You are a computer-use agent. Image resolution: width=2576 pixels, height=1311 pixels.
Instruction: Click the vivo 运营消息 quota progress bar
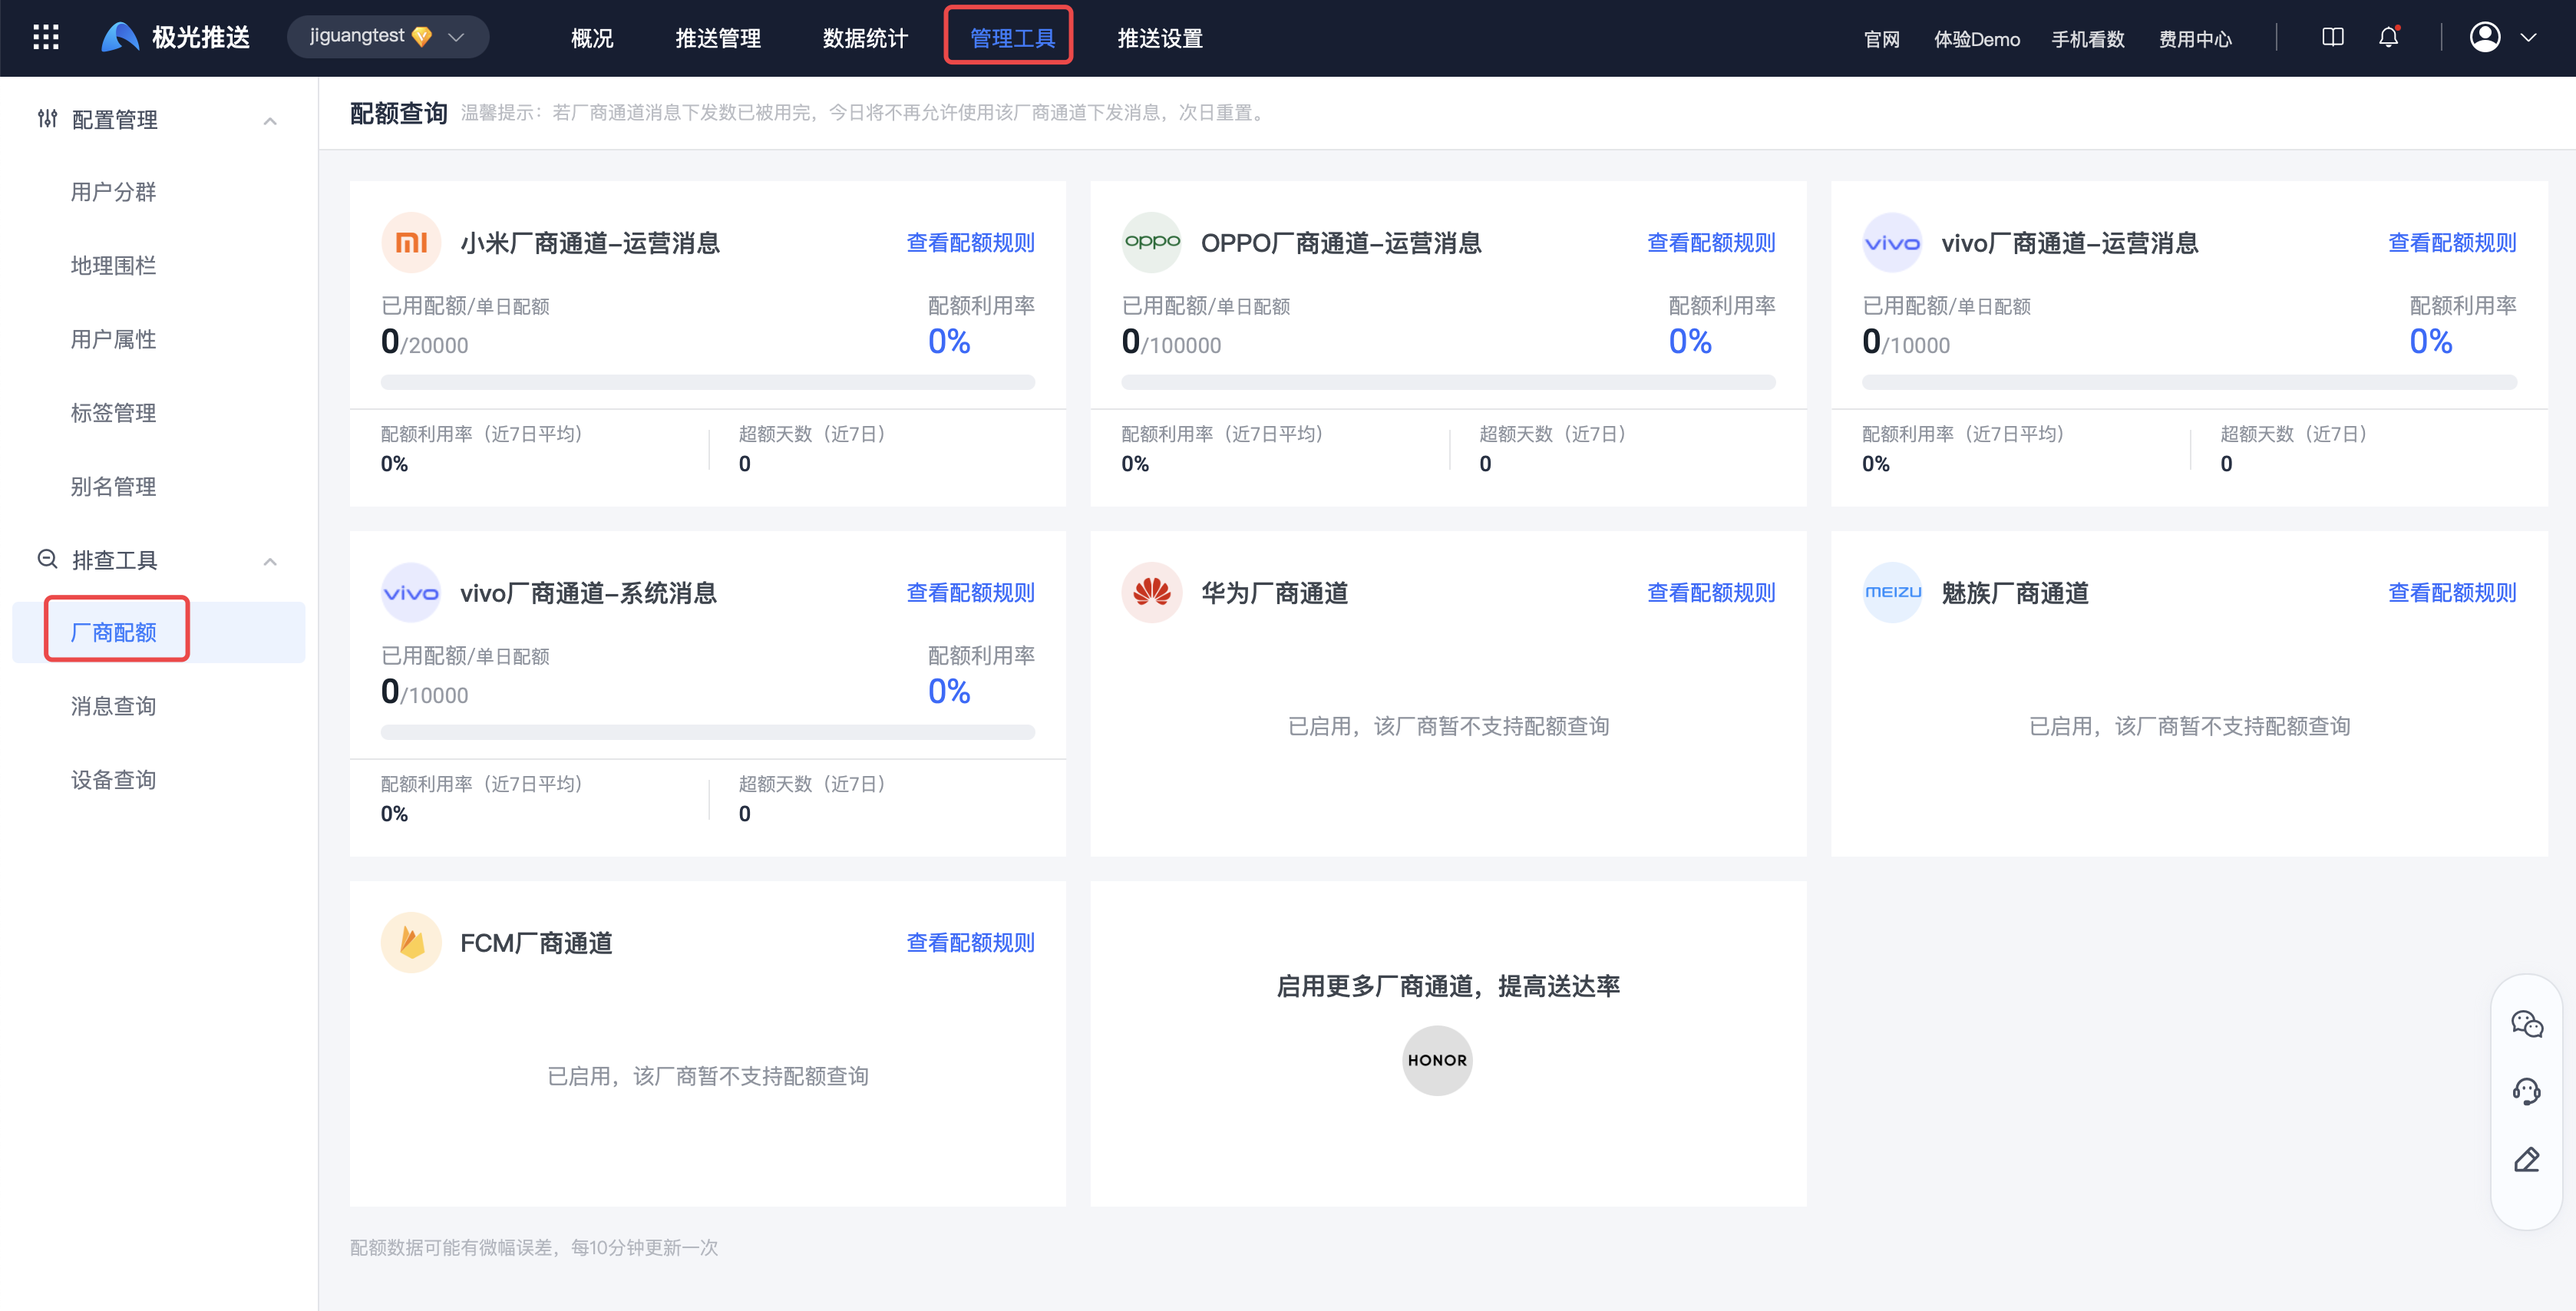tap(2189, 382)
